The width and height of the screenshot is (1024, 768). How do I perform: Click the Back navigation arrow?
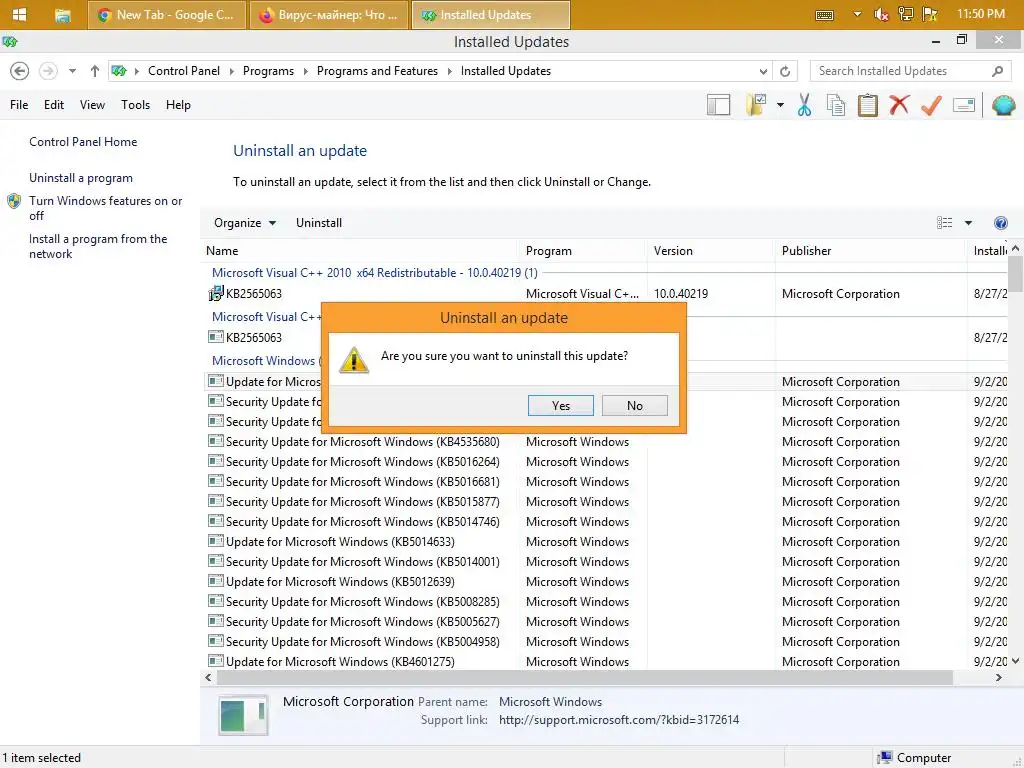click(20, 71)
